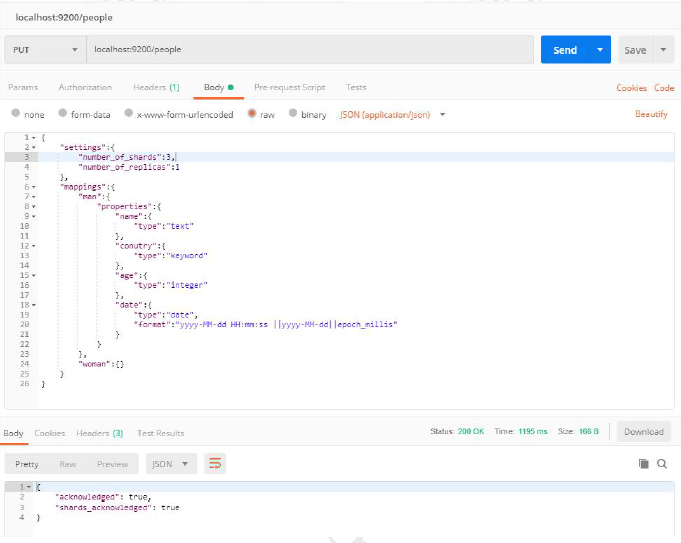This screenshot has width=681, height=543.
Task: Expand the Save options arrow
Action: point(664,50)
